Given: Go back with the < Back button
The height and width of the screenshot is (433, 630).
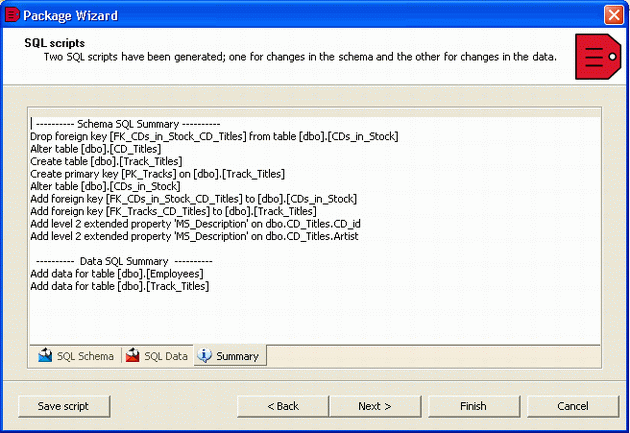Looking at the screenshot, I should pos(283,406).
